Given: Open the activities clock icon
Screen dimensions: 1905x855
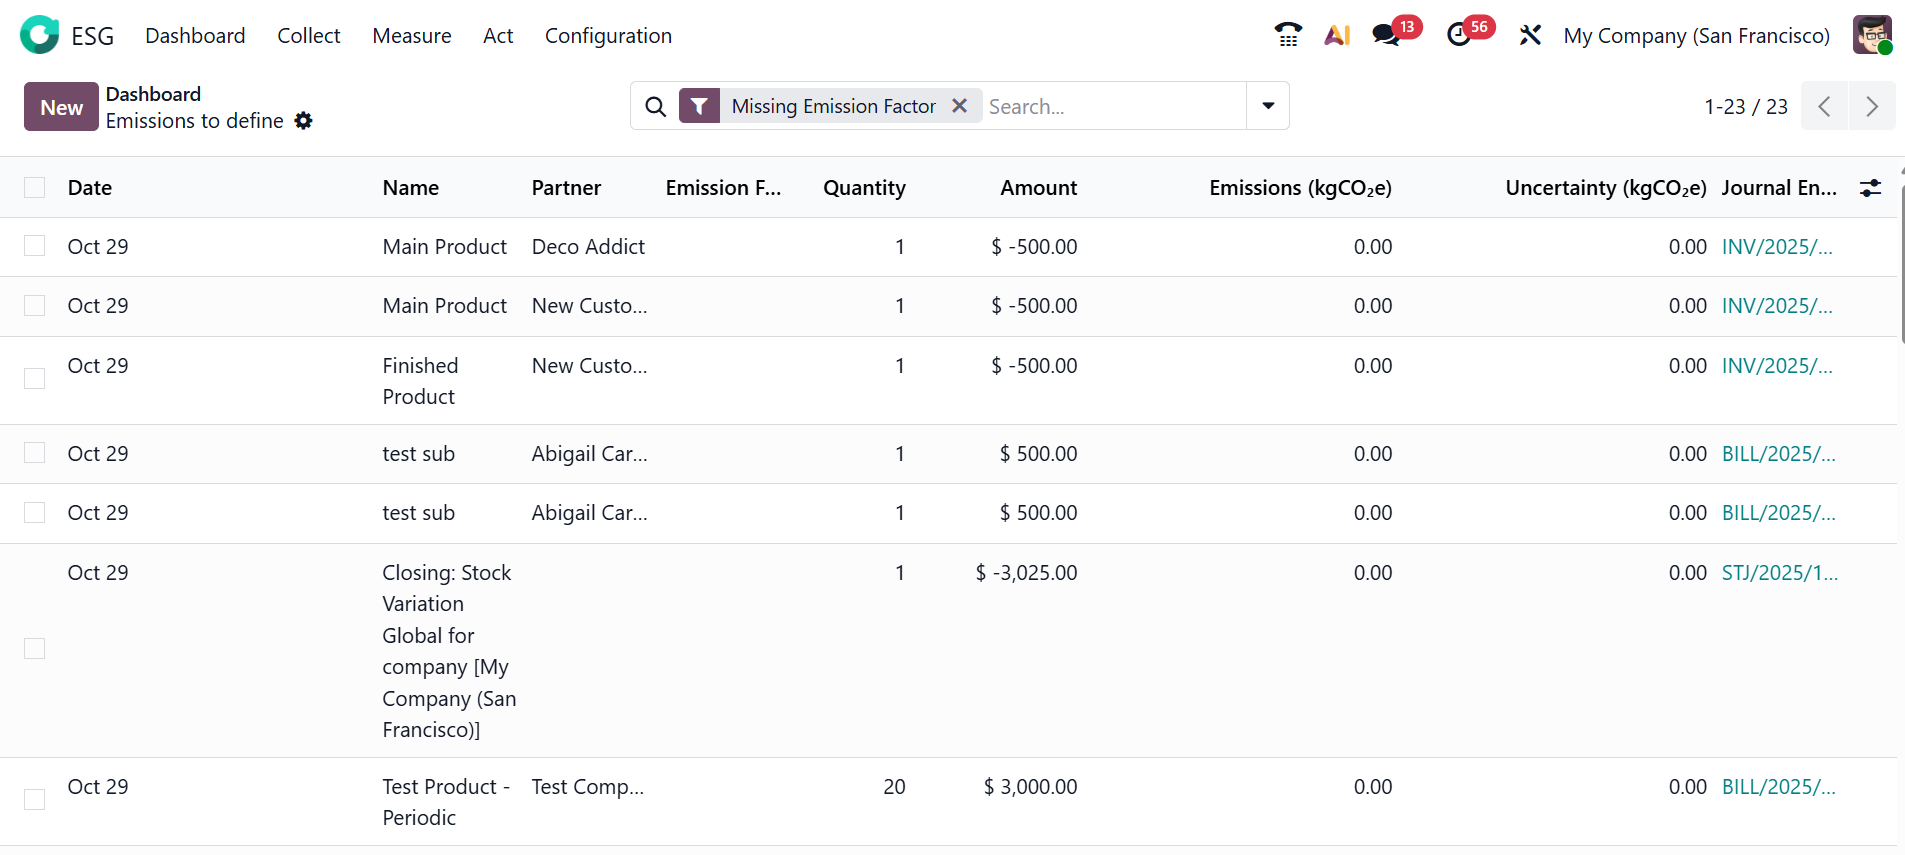Looking at the screenshot, I should pyautogui.click(x=1459, y=35).
